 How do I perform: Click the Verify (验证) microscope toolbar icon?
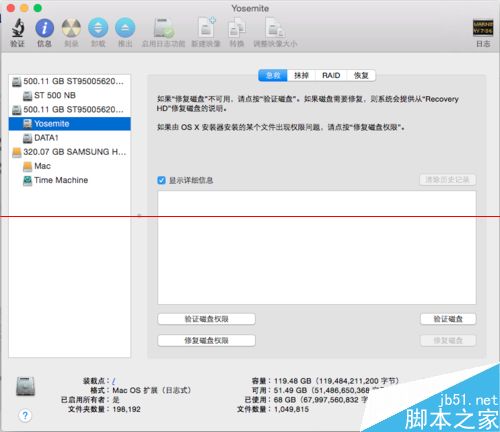18,28
